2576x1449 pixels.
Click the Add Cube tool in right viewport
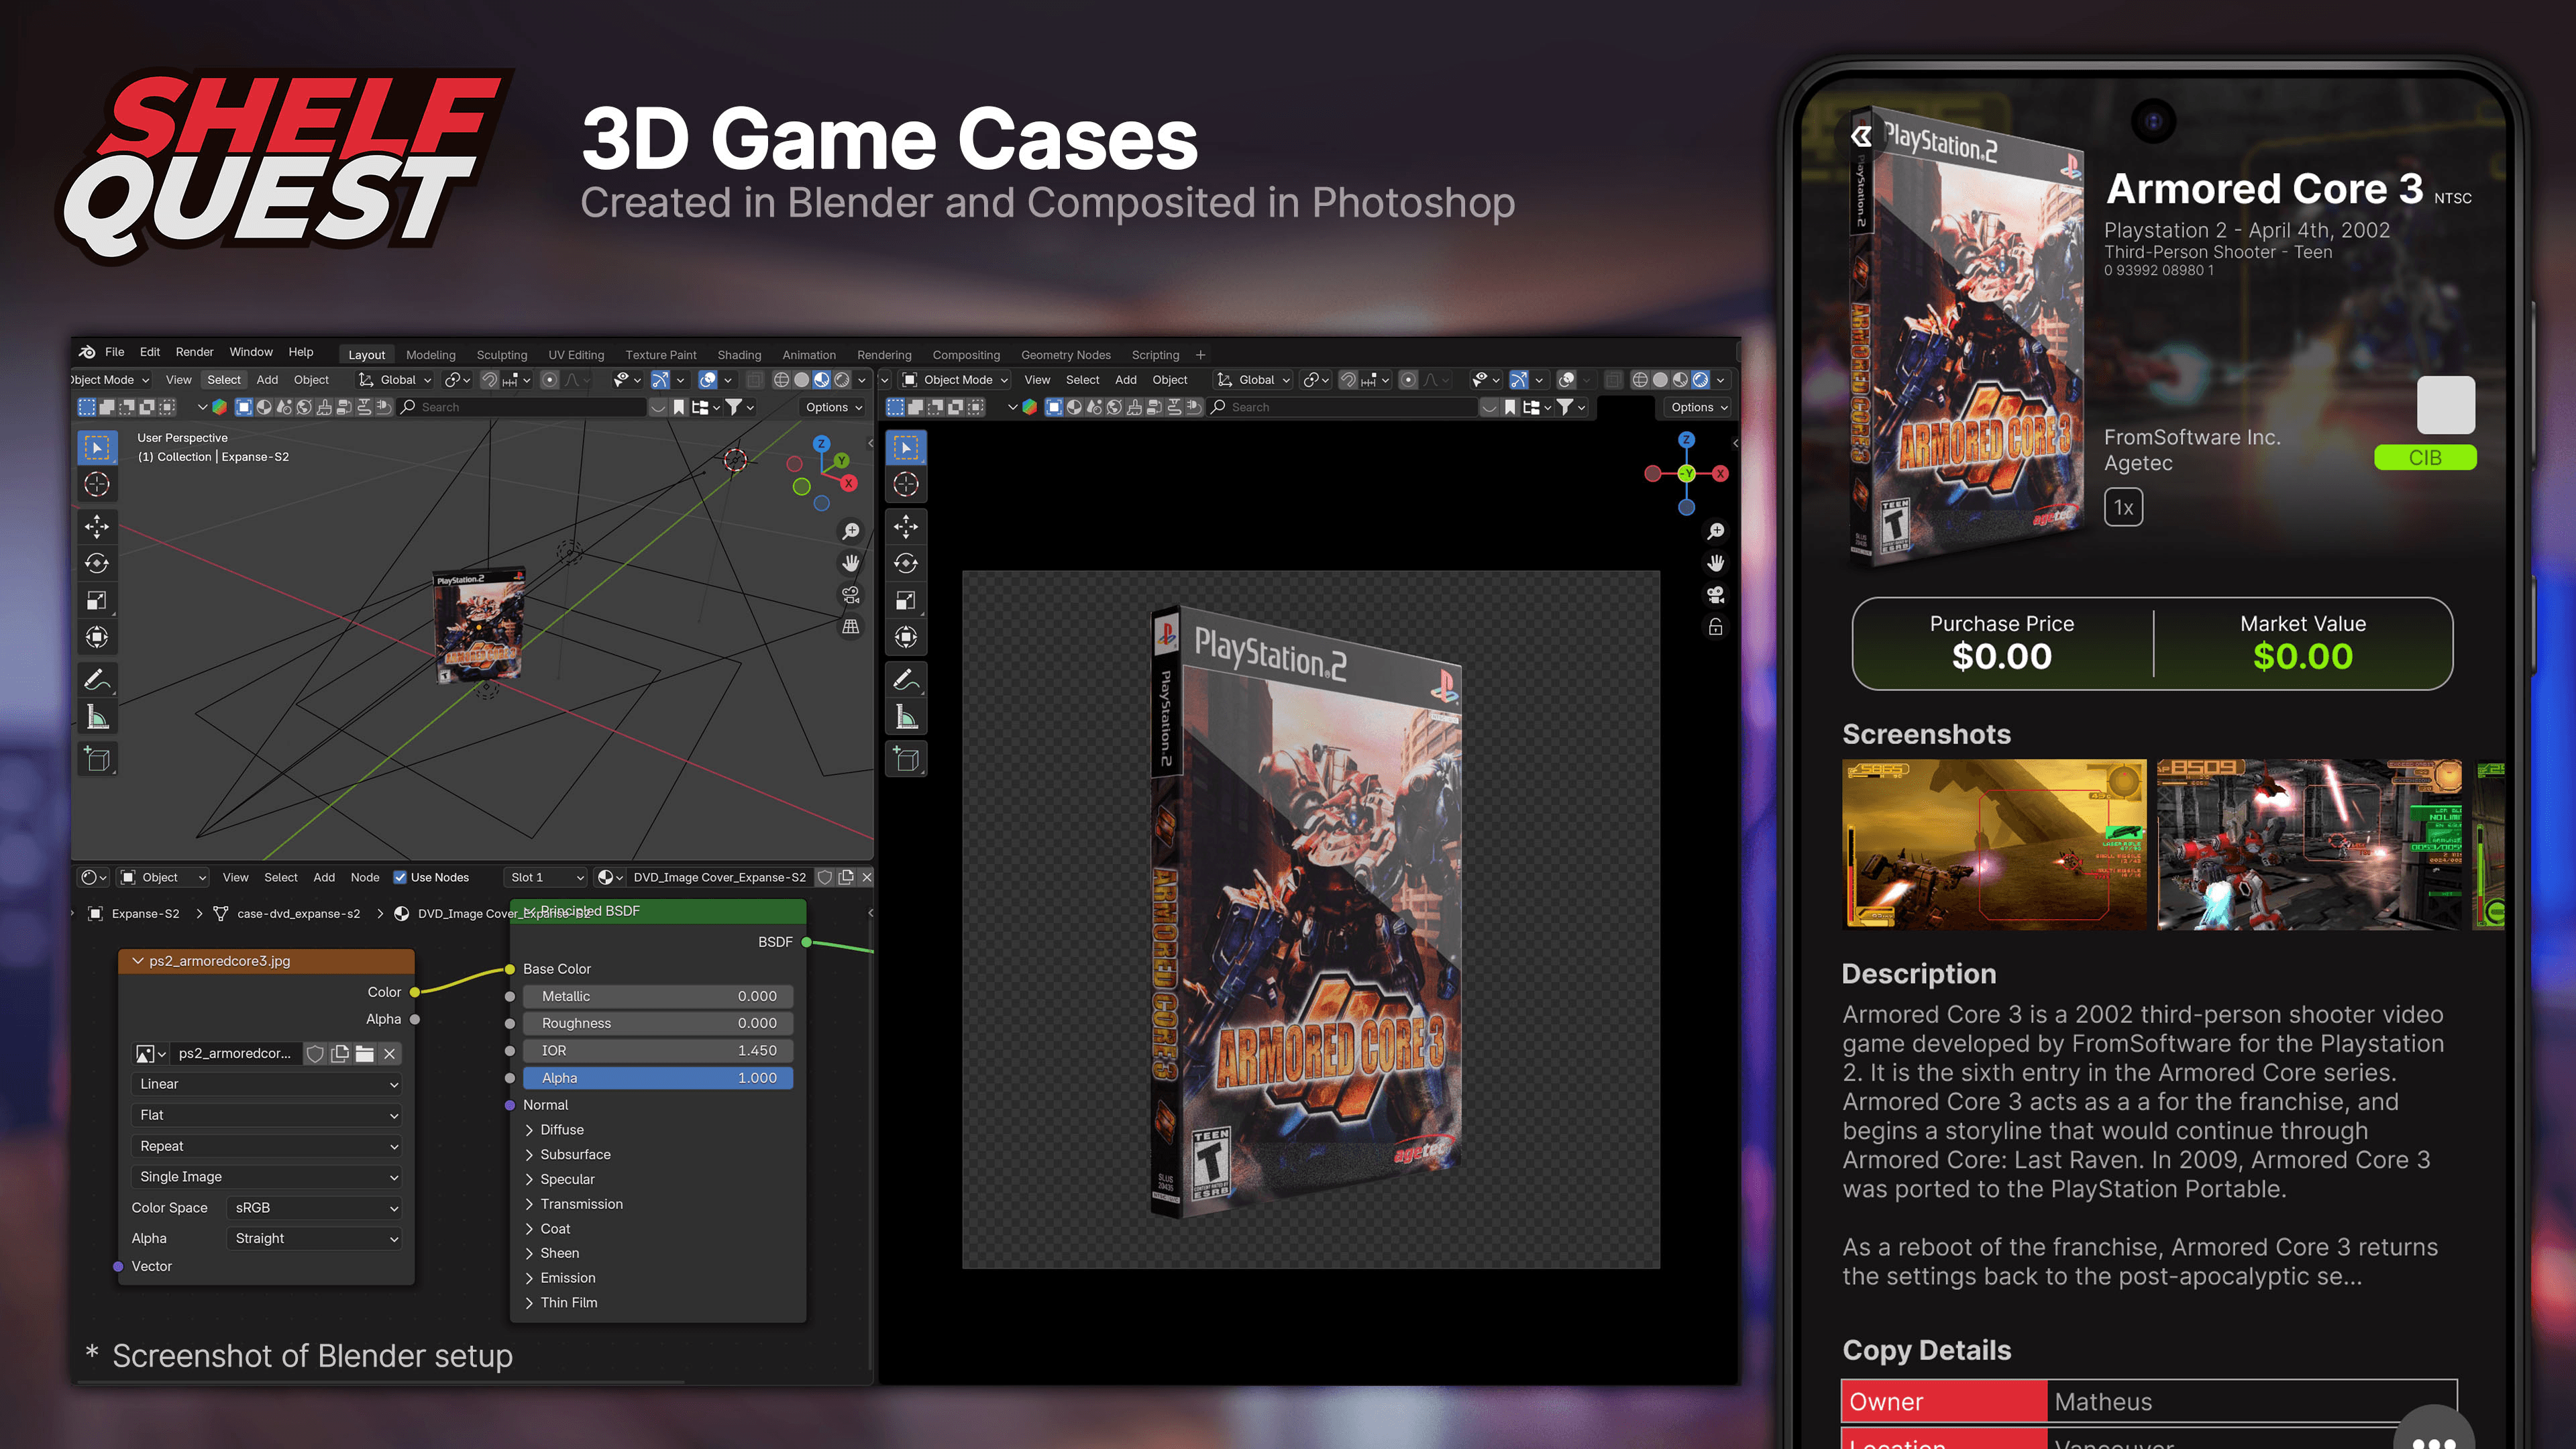point(906,759)
